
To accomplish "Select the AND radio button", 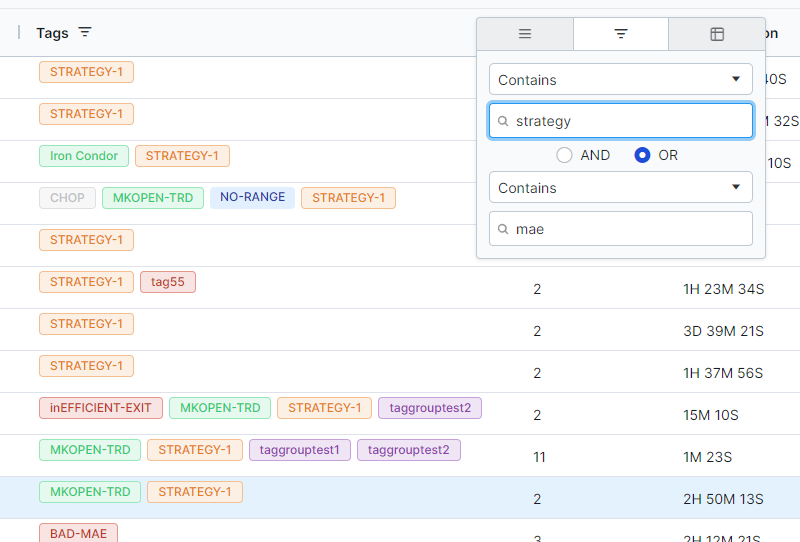I will click(565, 155).
